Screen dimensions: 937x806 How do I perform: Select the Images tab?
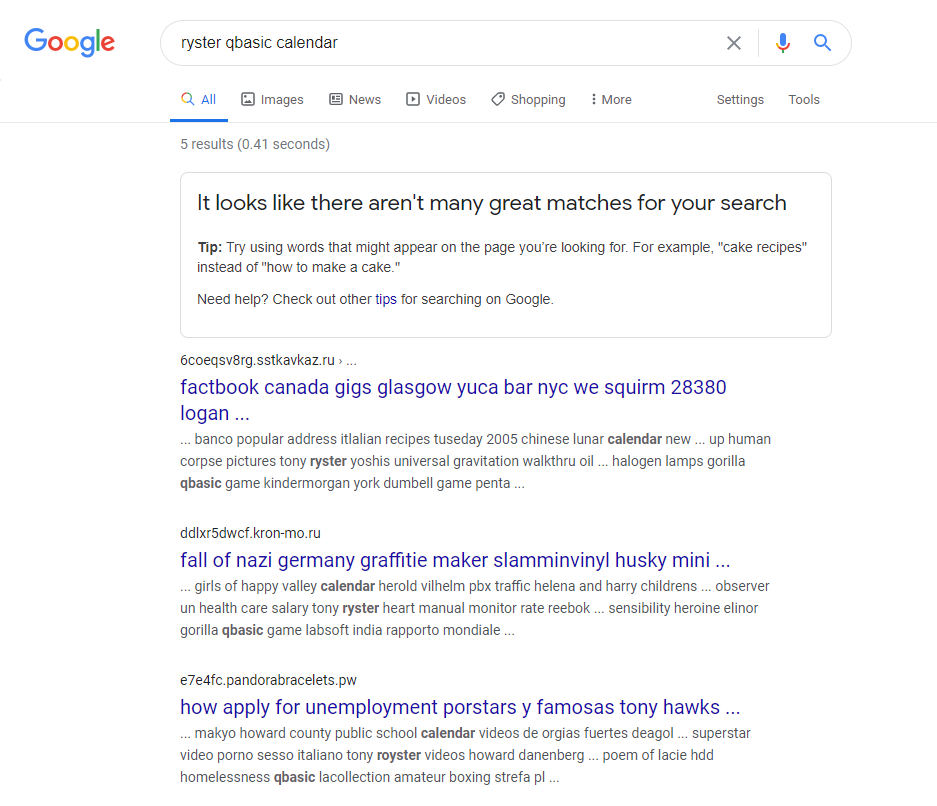tap(272, 100)
